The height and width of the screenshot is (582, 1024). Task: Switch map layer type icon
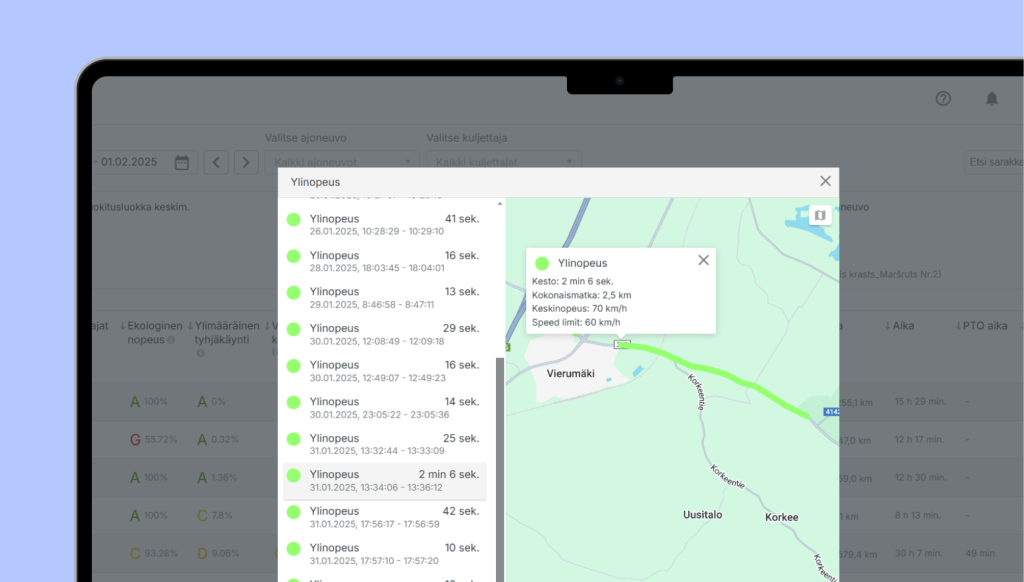point(820,215)
